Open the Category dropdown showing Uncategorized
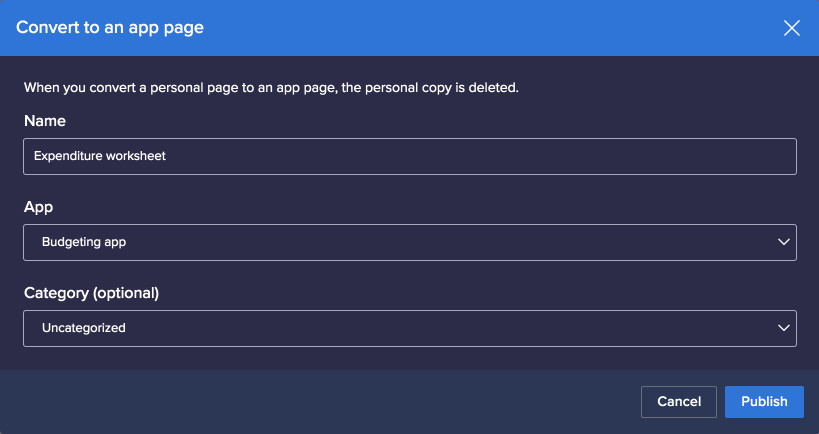Image resolution: width=819 pixels, height=434 pixels. [x=410, y=329]
